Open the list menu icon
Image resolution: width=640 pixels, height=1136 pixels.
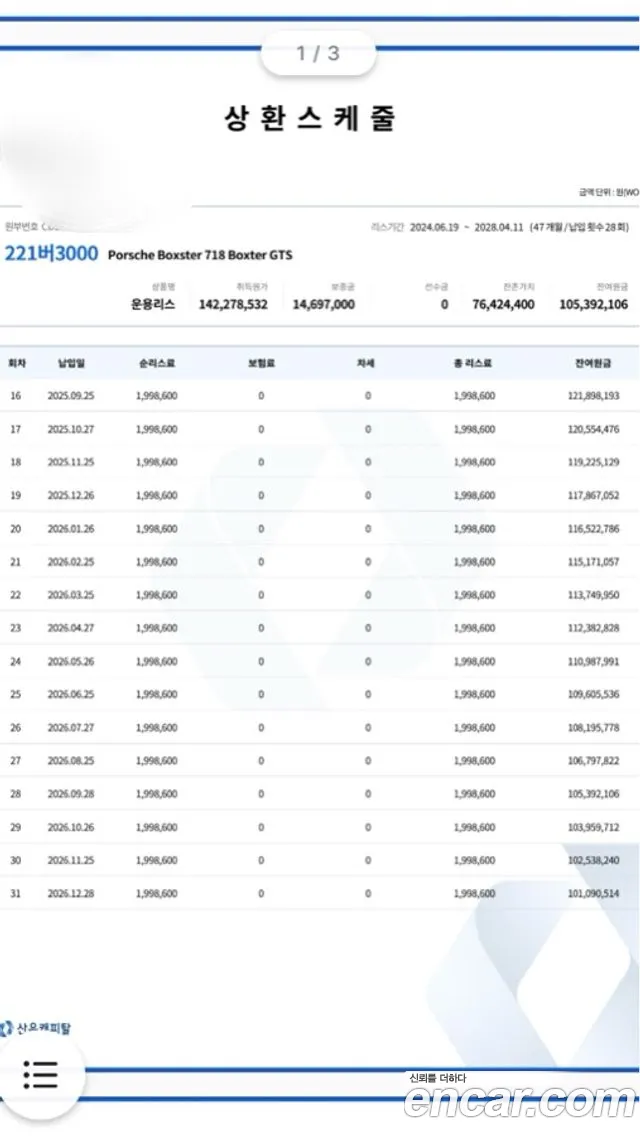(x=40, y=1074)
